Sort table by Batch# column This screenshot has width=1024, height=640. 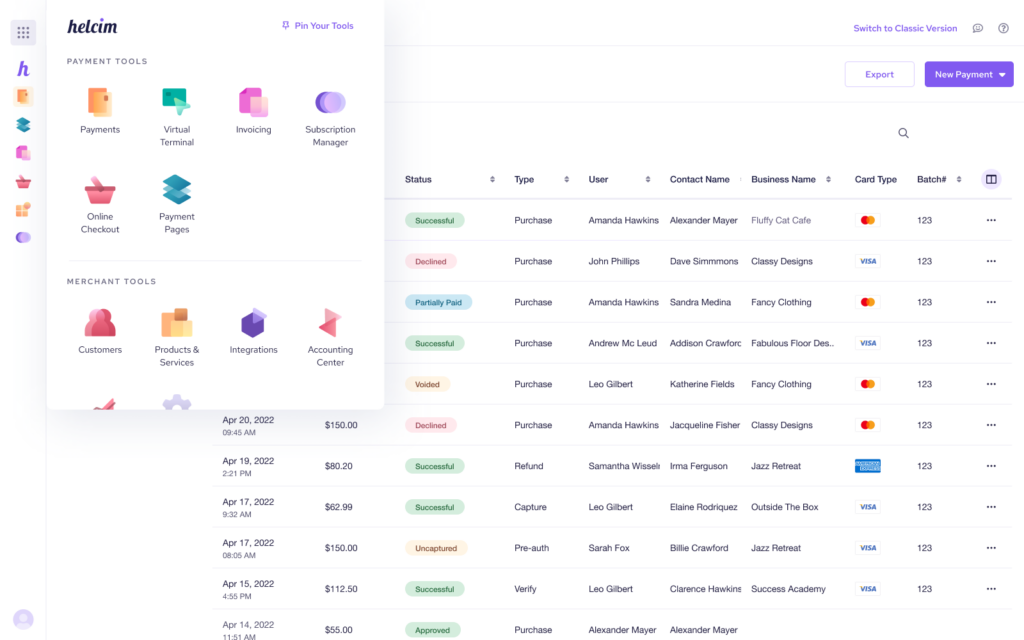[959, 180]
